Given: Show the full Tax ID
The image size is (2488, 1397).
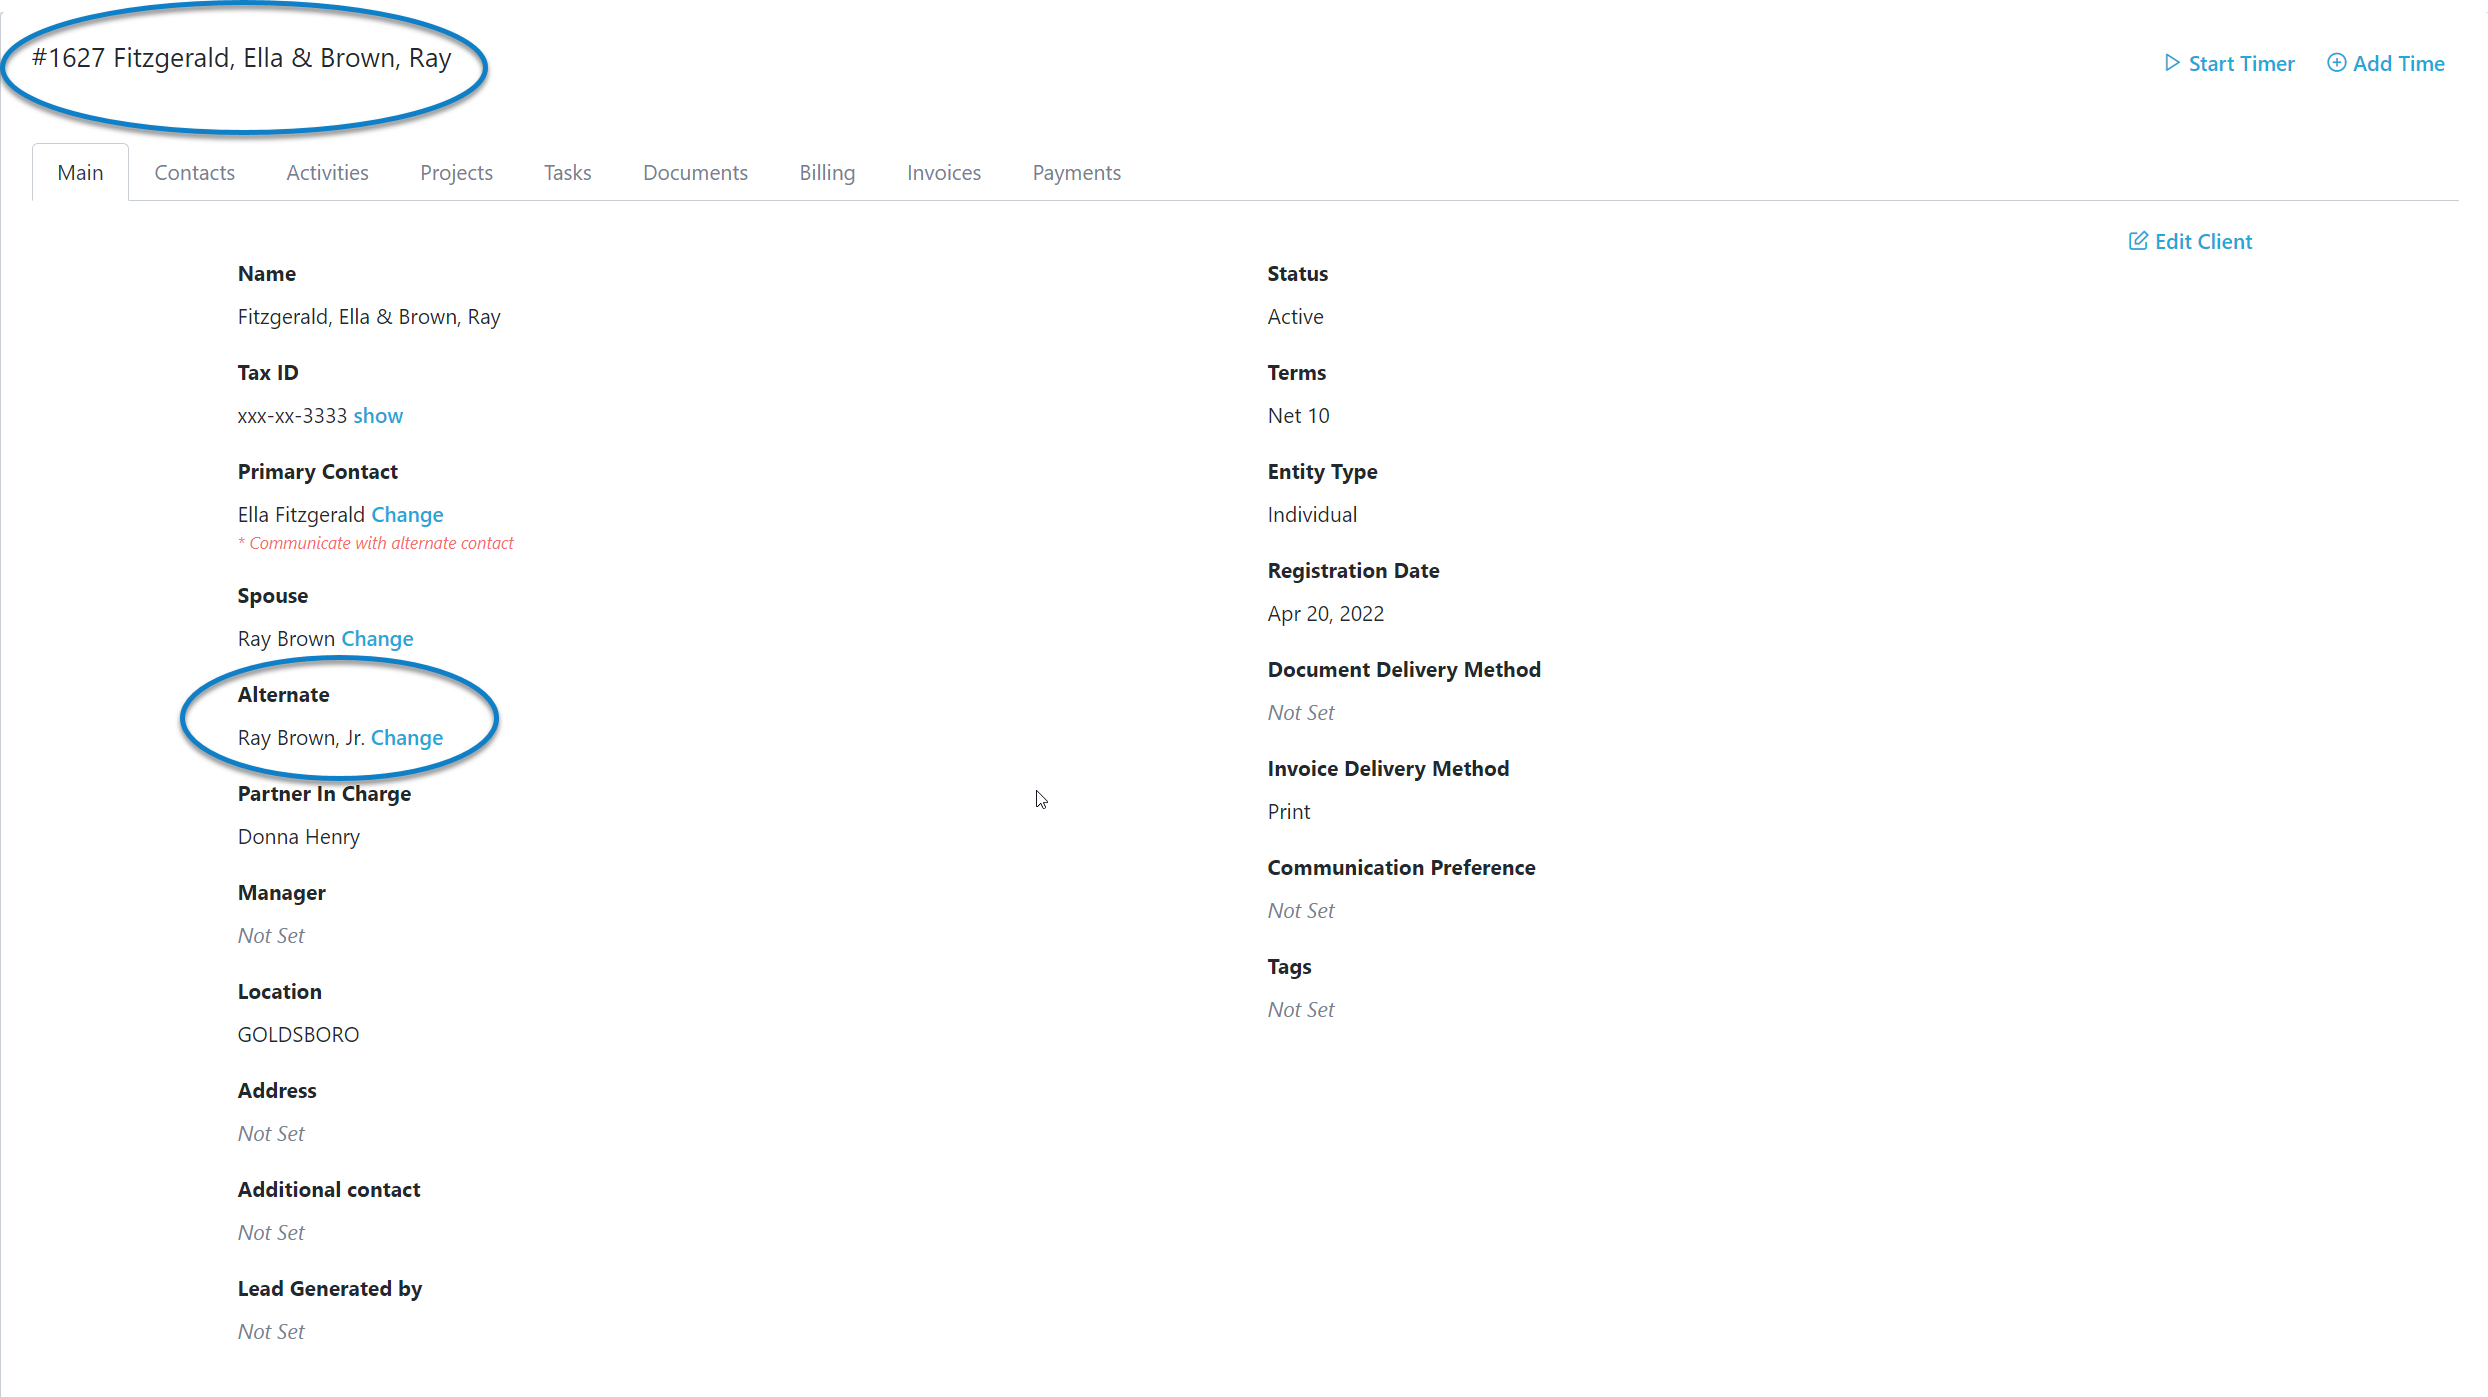Looking at the screenshot, I should [377, 415].
